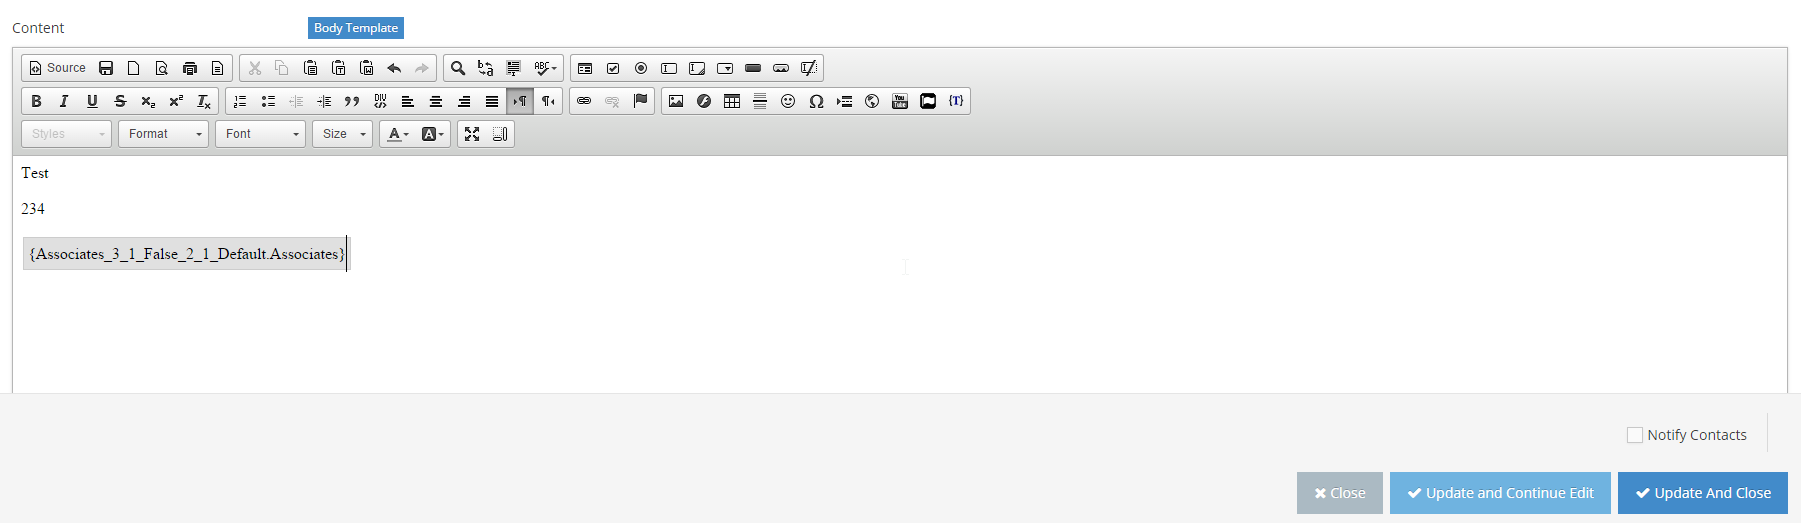Image resolution: width=1801 pixels, height=523 pixels.
Task: Click the Bold formatting icon
Action: (x=36, y=101)
